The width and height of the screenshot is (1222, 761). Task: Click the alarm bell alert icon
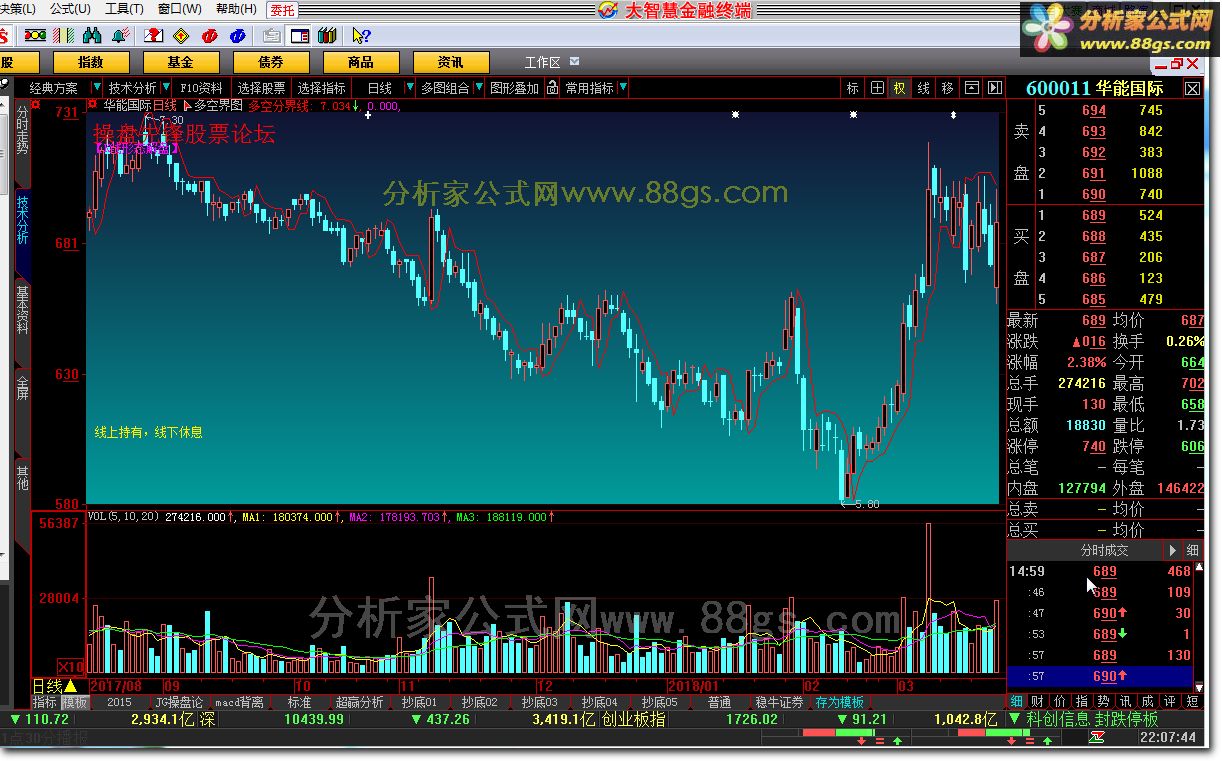pyautogui.click(x=121, y=36)
